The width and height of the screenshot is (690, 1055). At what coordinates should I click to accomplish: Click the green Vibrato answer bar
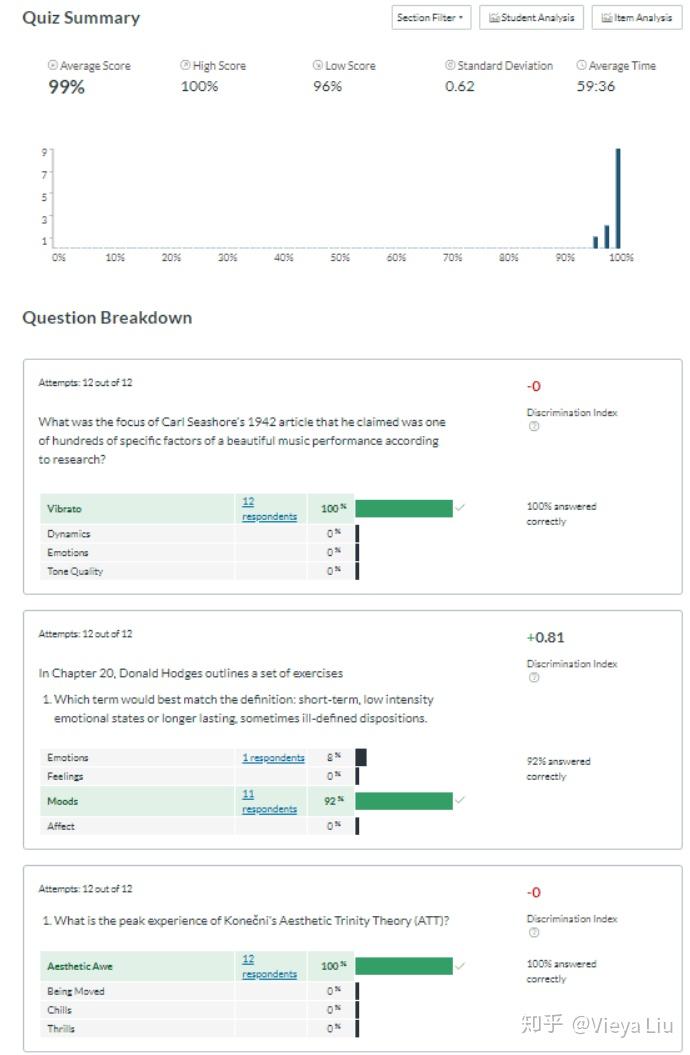click(x=403, y=509)
